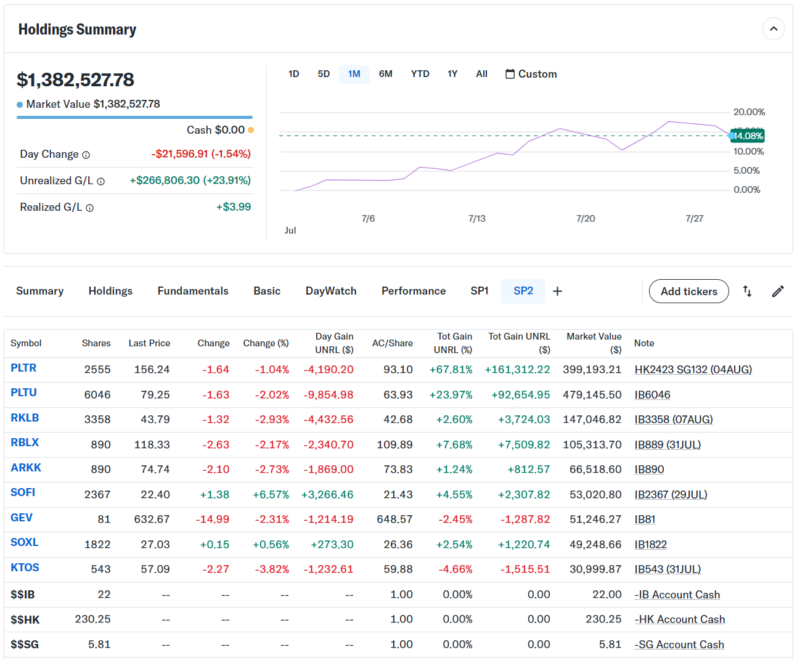Image resolution: width=800 pixels, height=660 pixels.
Task: Open the Performance tab
Action: click(x=413, y=291)
